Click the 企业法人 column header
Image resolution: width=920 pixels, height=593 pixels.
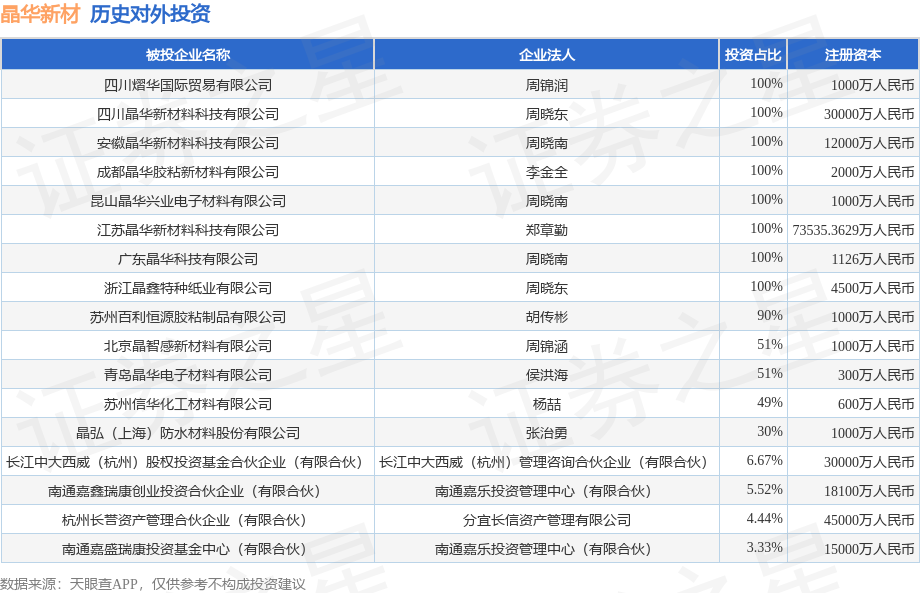click(546, 55)
